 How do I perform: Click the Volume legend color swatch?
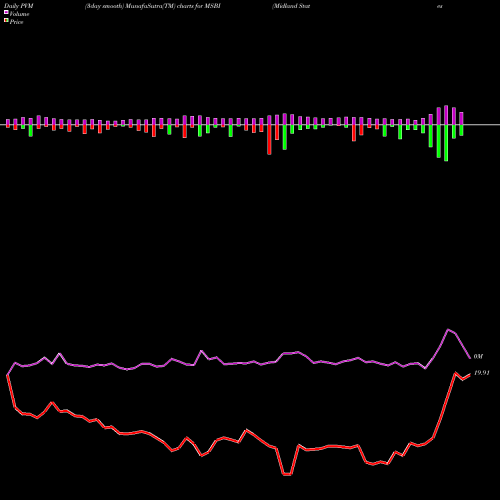coord(6,12)
